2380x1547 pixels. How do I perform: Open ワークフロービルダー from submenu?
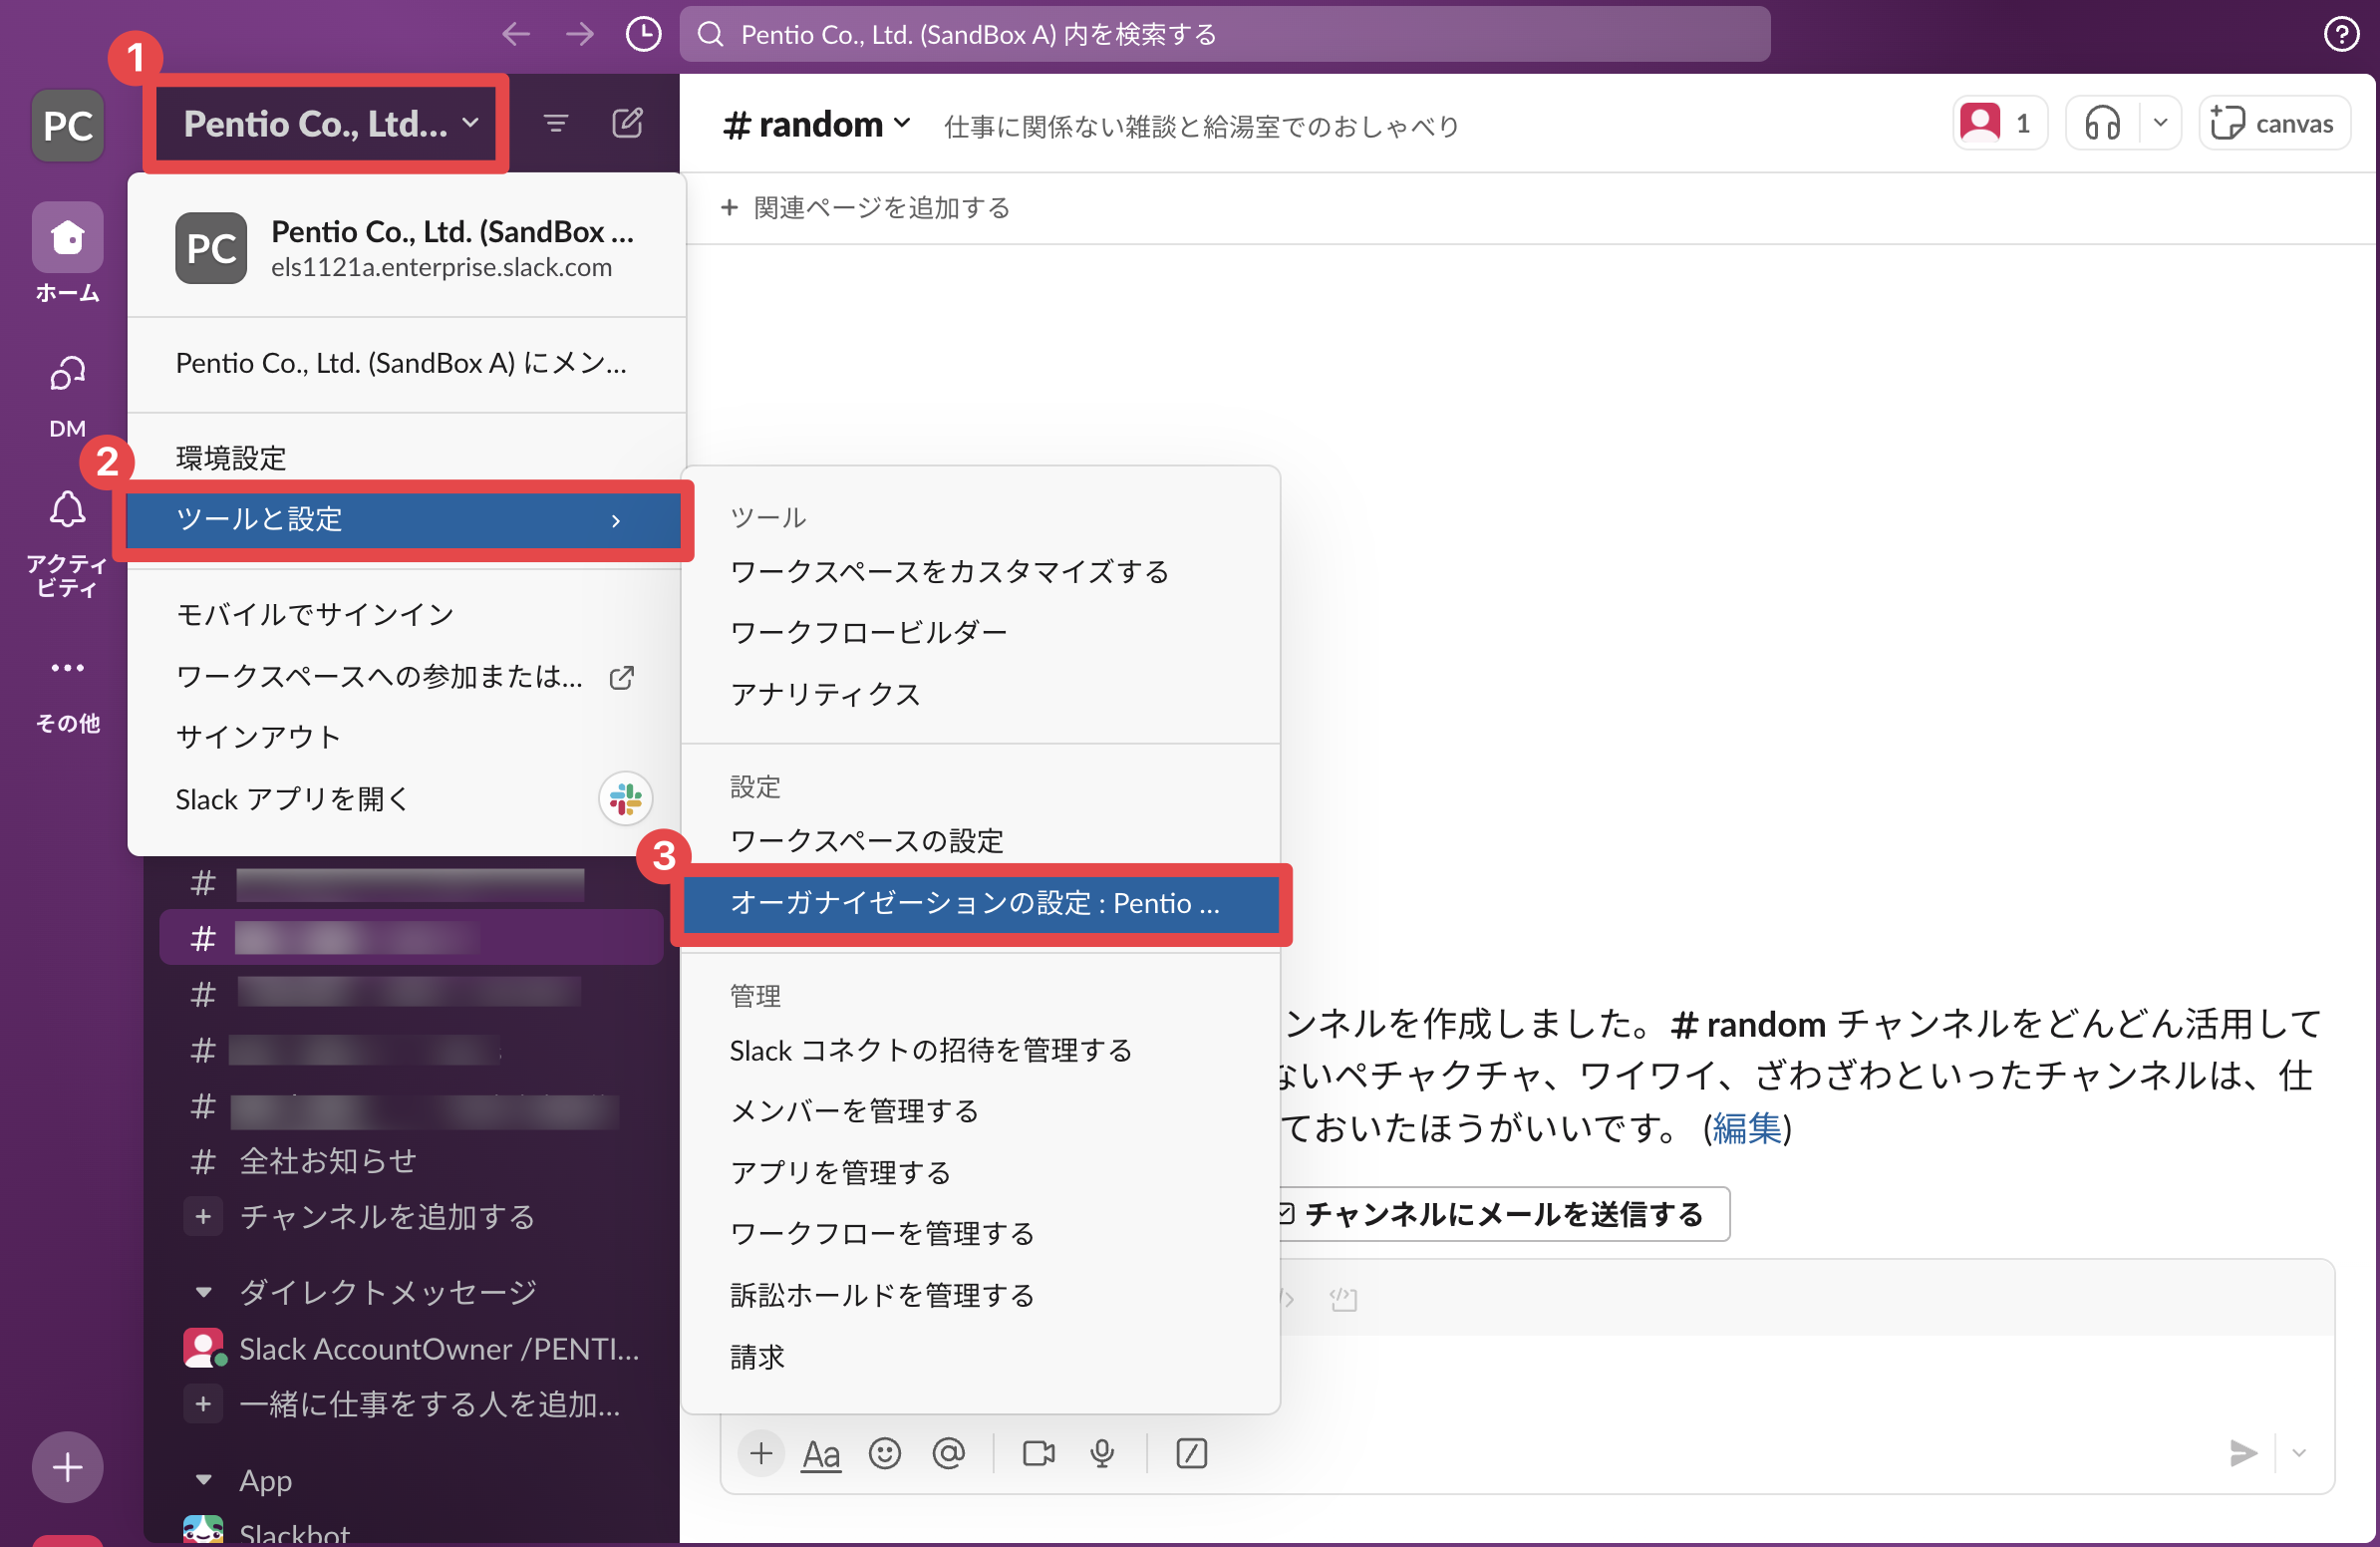pyautogui.click(x=980, y=632)
